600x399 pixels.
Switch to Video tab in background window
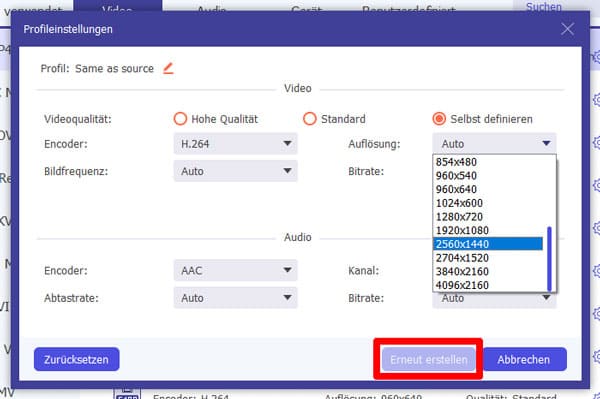tap(117, 7)
